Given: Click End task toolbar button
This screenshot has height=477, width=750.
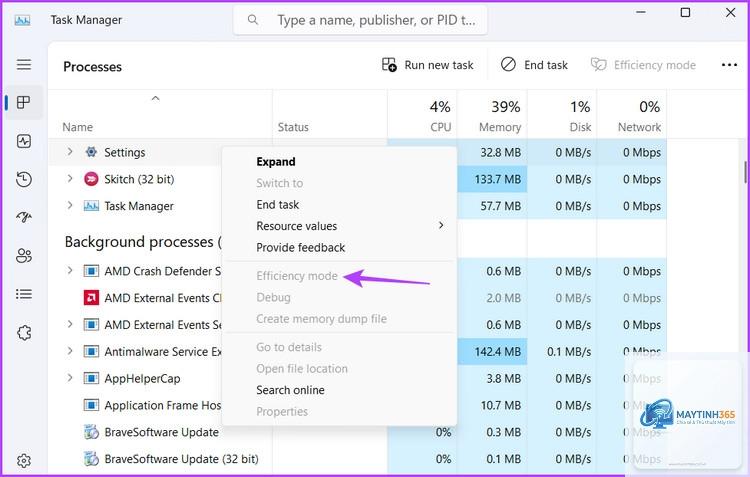Looking at the screenshot, I should pos(534,65).
